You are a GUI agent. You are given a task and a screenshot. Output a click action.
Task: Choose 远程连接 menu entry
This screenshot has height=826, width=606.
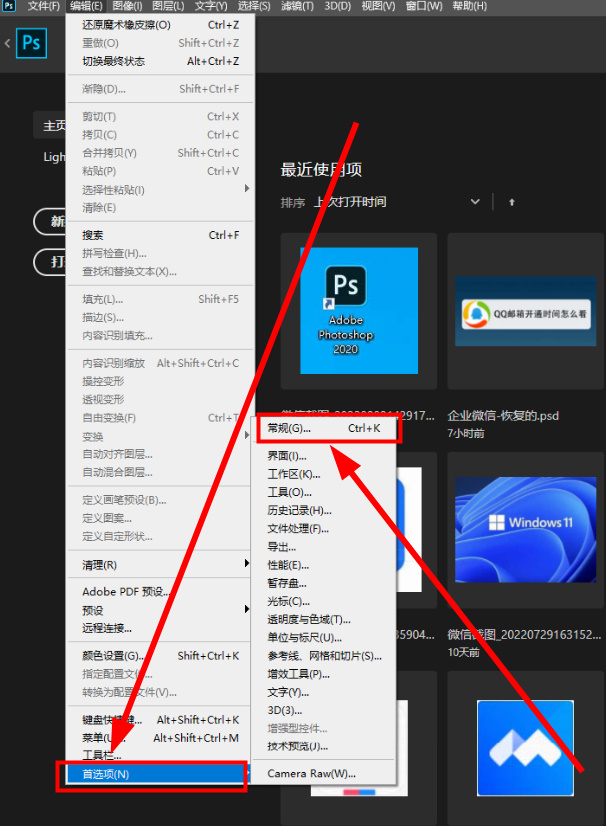(x=160, y=628)
